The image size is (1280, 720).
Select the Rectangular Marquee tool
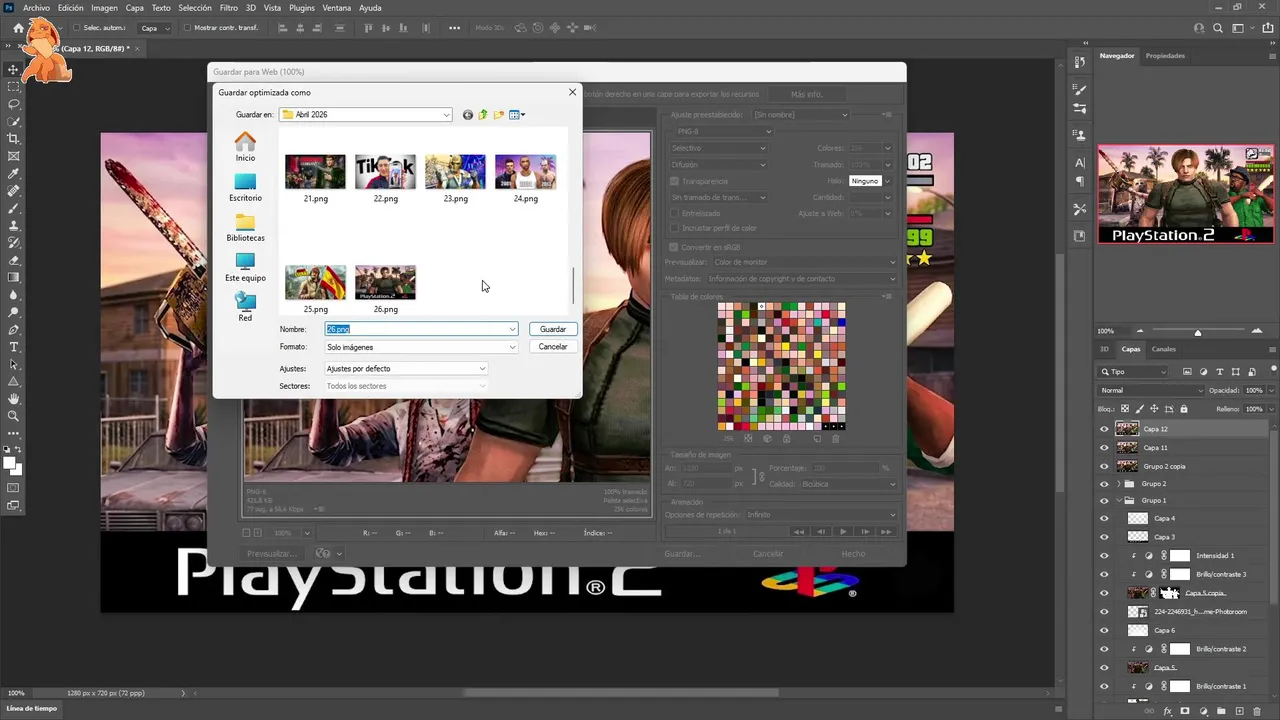coord(14,87)
